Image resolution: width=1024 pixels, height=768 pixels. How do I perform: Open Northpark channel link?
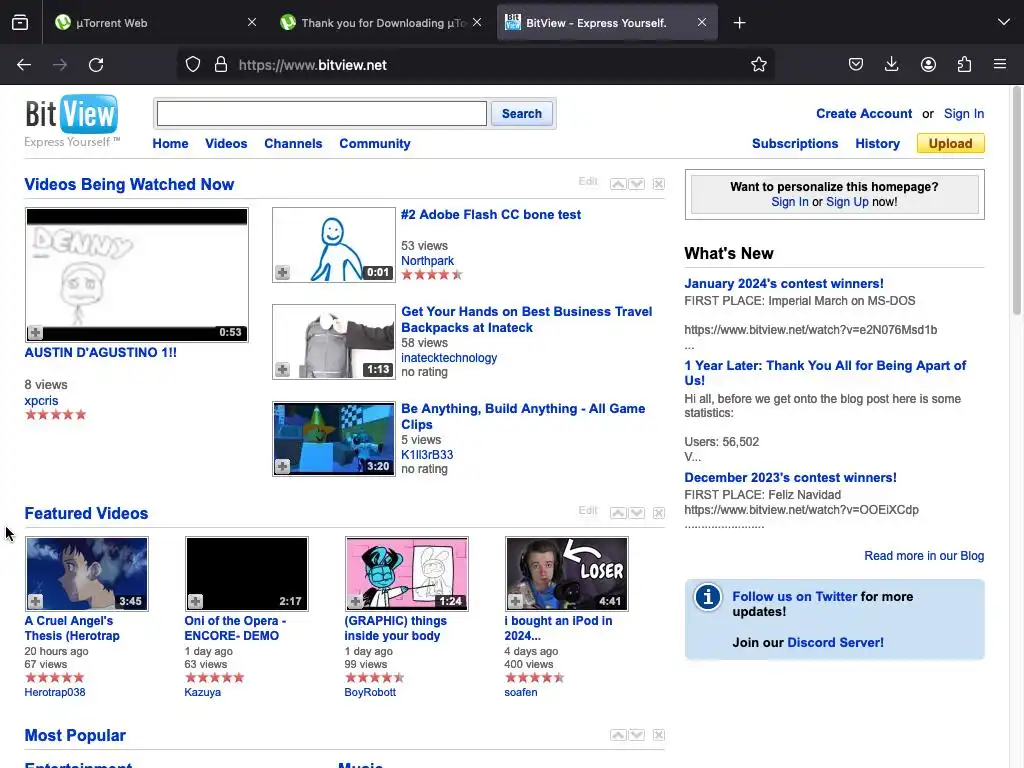(427, 261)
